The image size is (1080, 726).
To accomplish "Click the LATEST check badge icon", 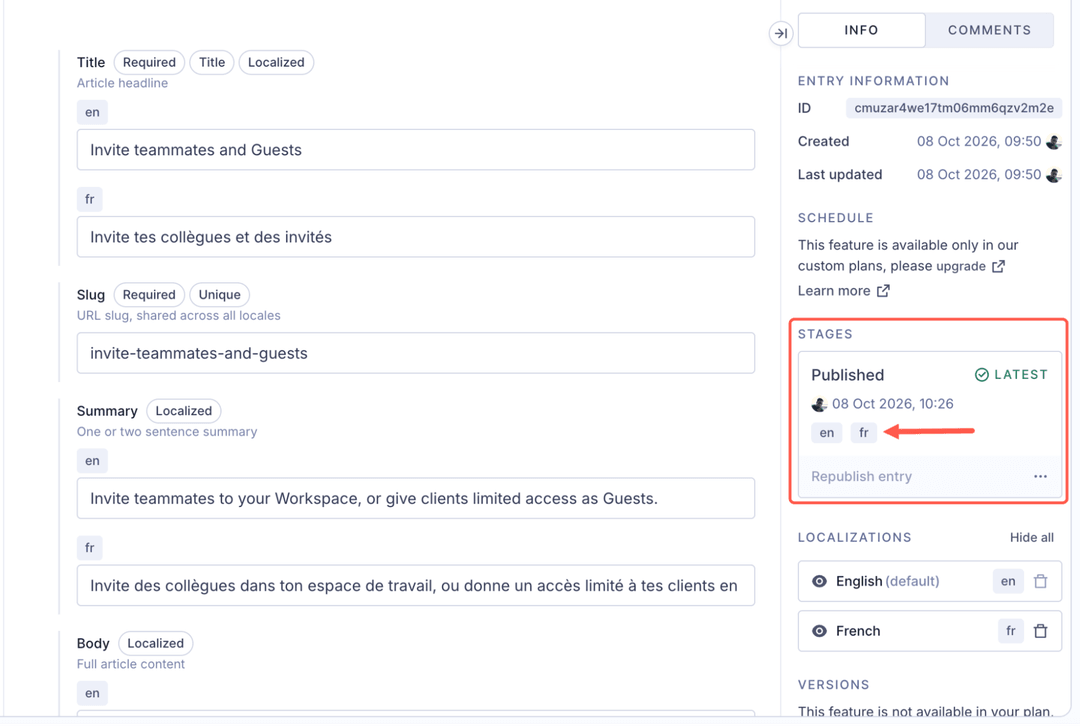I will tap(982, 375).
